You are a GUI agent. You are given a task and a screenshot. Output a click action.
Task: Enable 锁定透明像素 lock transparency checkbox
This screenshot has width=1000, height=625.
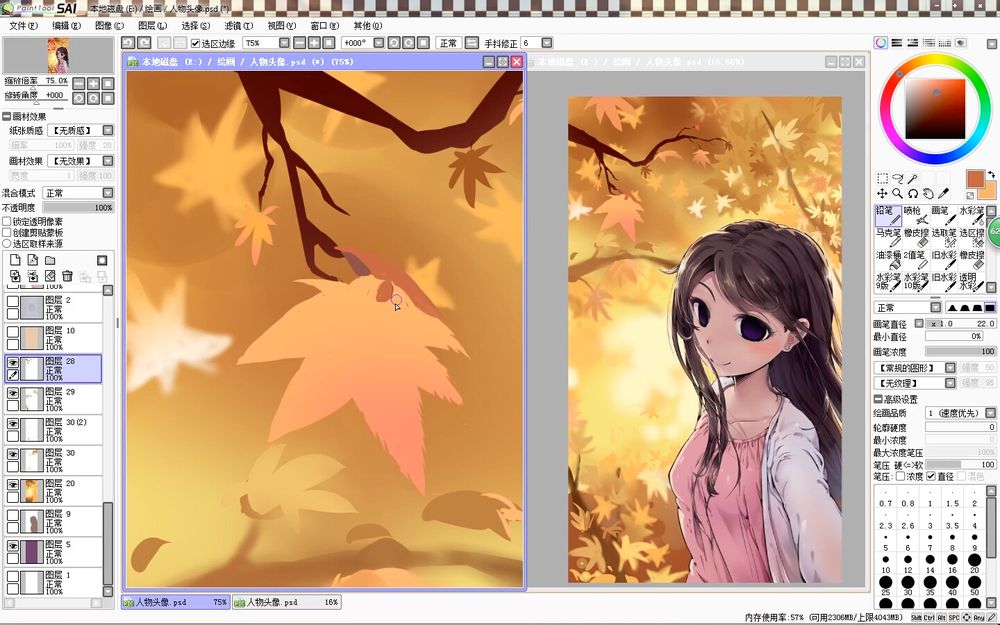(7, 222)
